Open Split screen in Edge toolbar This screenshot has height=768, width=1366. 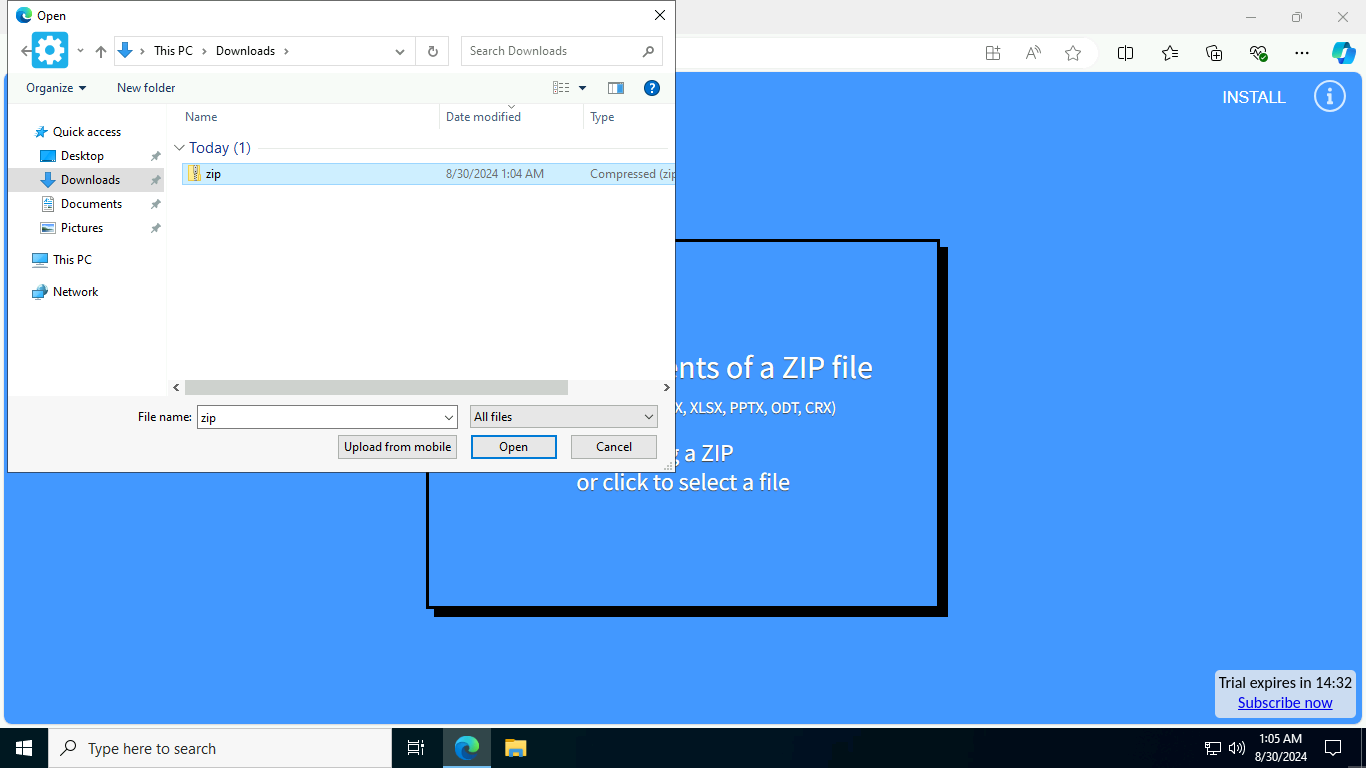(1125, 53)
